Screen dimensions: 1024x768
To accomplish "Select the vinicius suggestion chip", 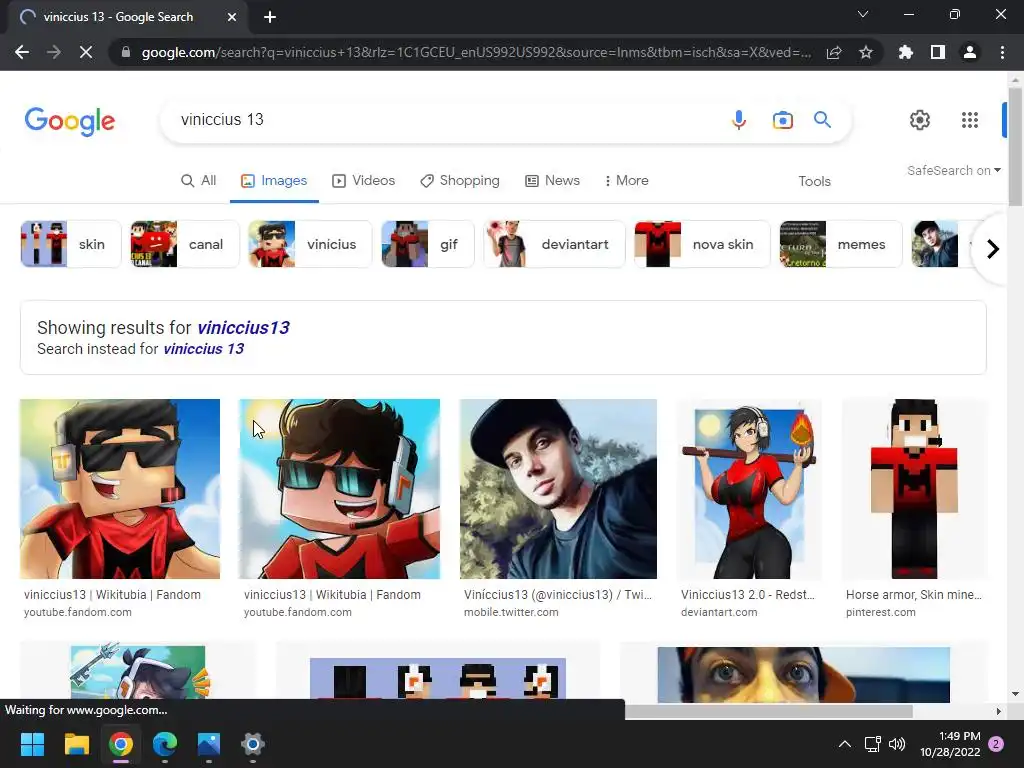I will [x=310, y=244].
